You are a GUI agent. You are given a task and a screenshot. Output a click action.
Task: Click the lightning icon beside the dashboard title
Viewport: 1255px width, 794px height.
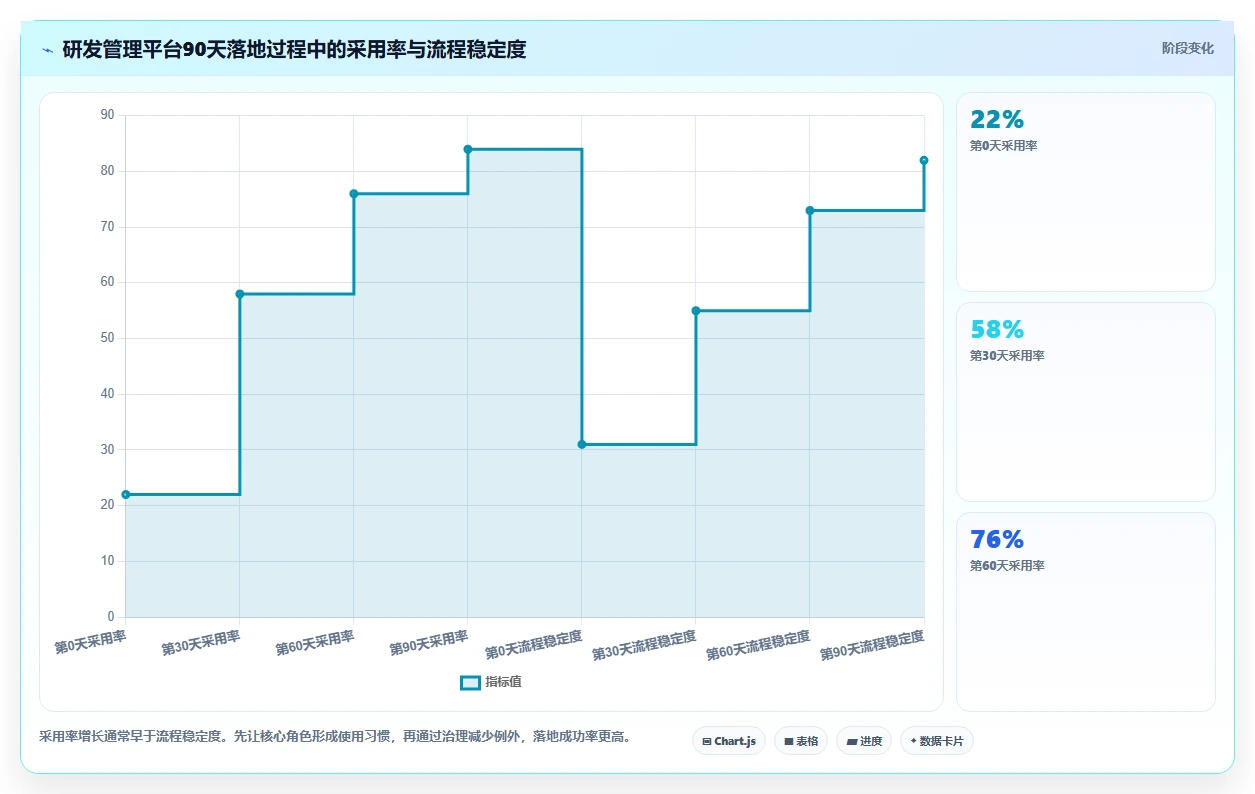click(48, 50)
